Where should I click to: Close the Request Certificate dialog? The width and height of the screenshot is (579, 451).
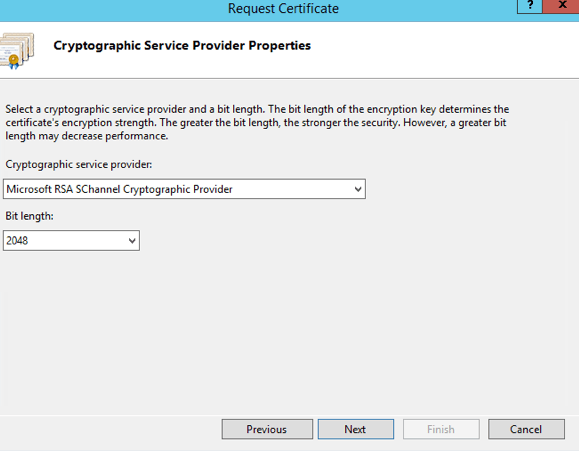click(561, 6)
